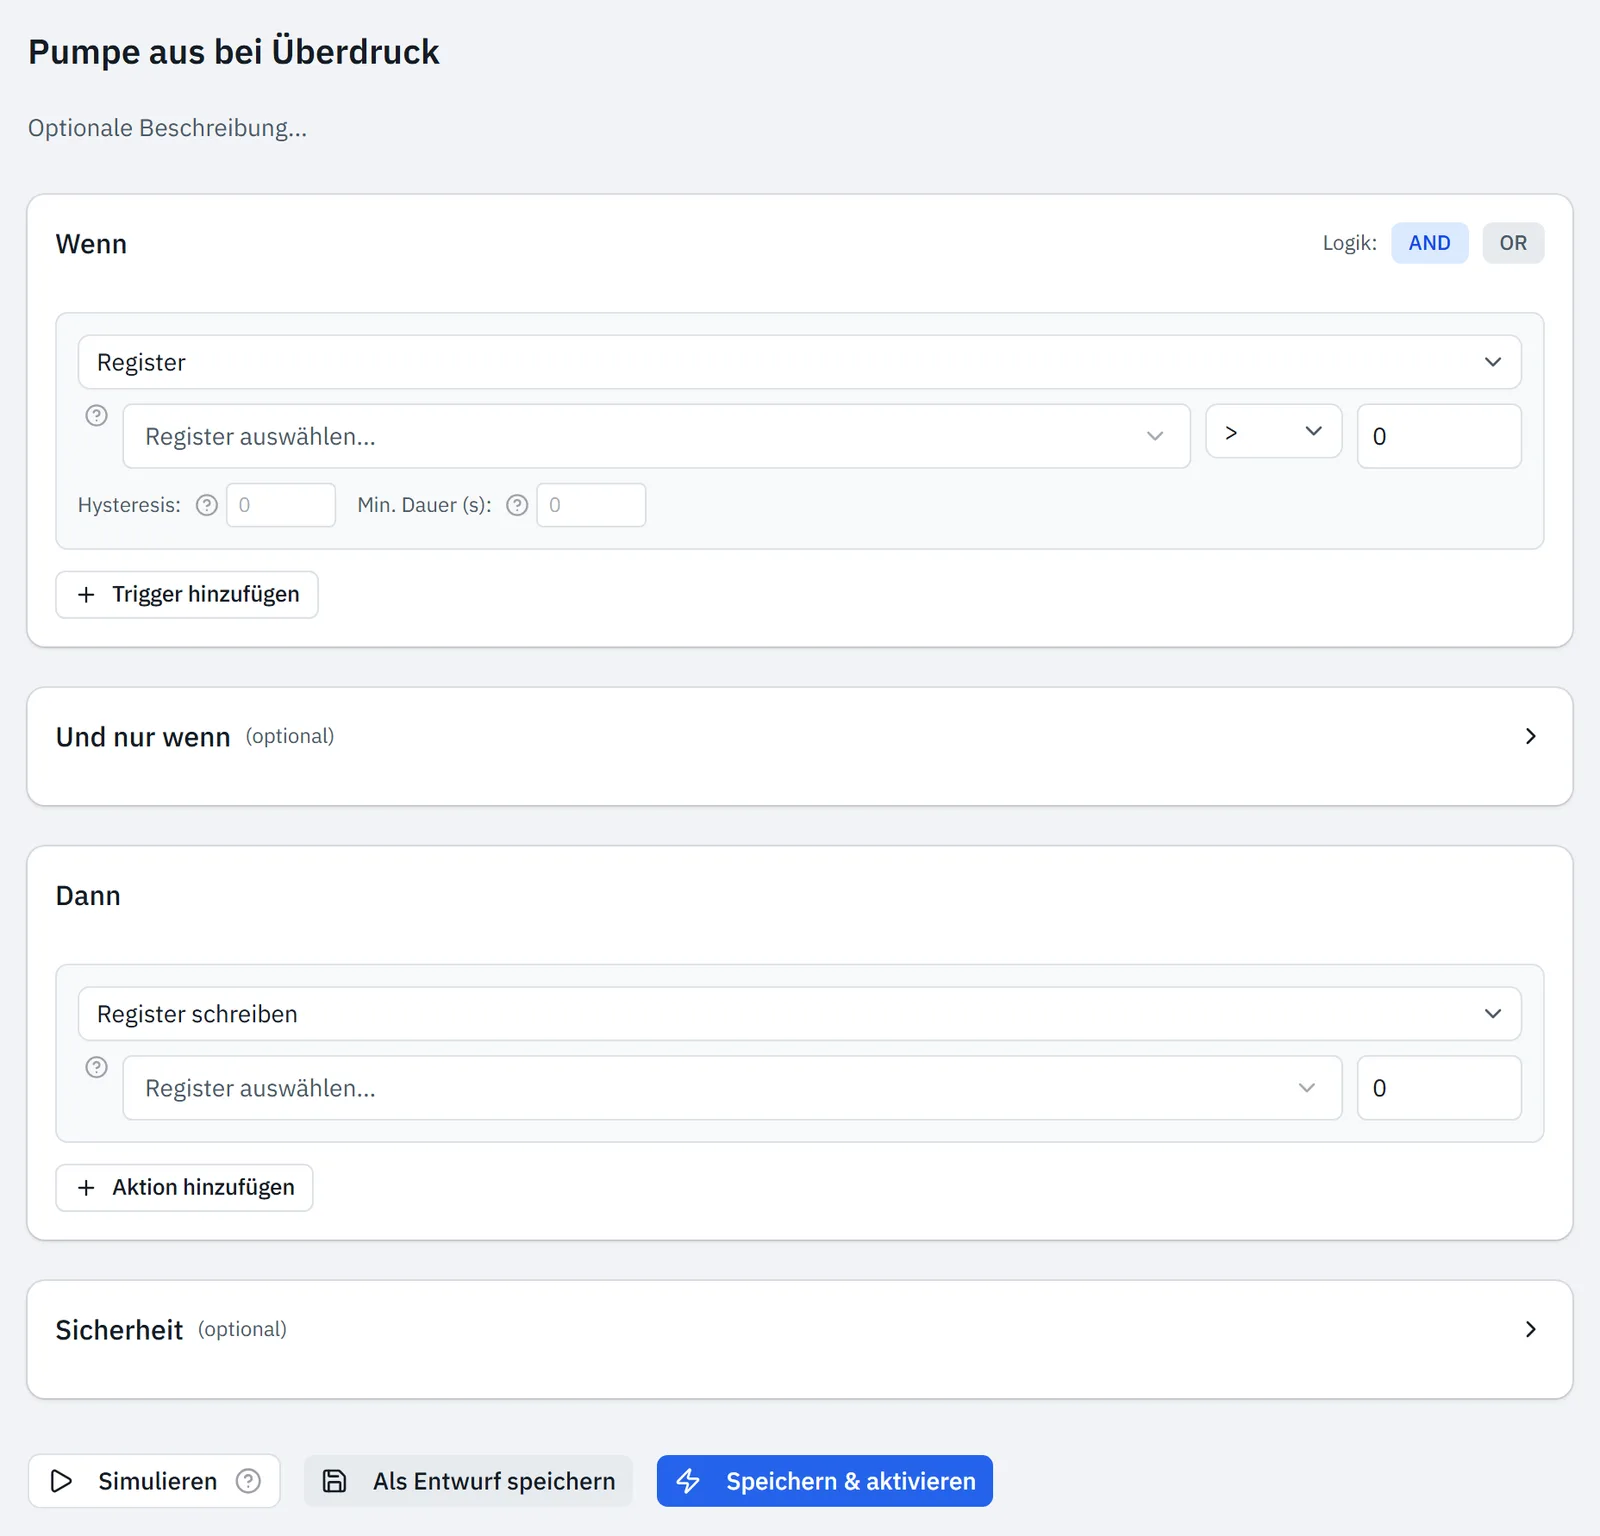1600x1536 pixels.
Task: Focus the Hysteresis input field
Action: coord(281,505)
